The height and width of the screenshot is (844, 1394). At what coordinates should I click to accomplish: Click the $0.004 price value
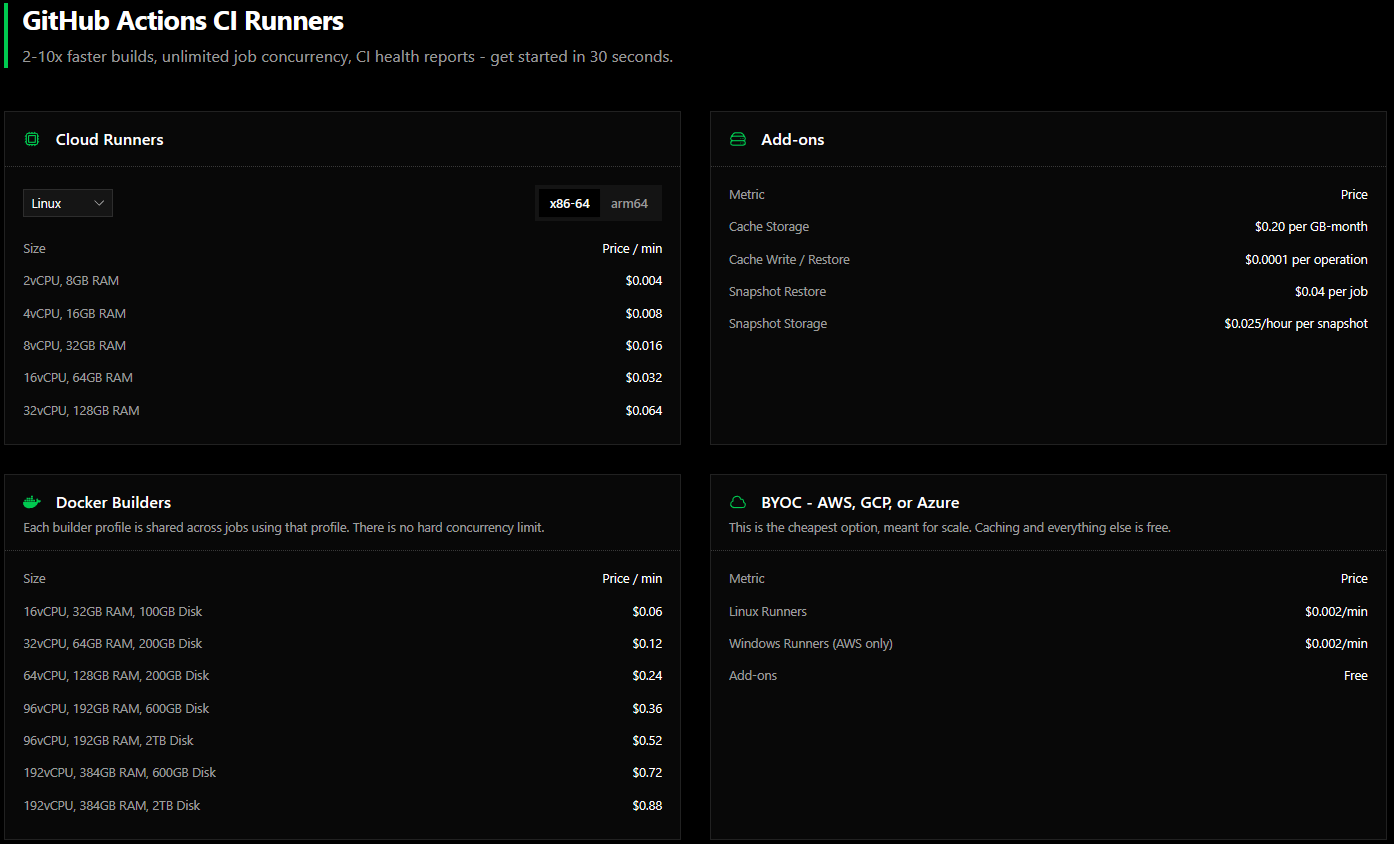tap(644, 281)
